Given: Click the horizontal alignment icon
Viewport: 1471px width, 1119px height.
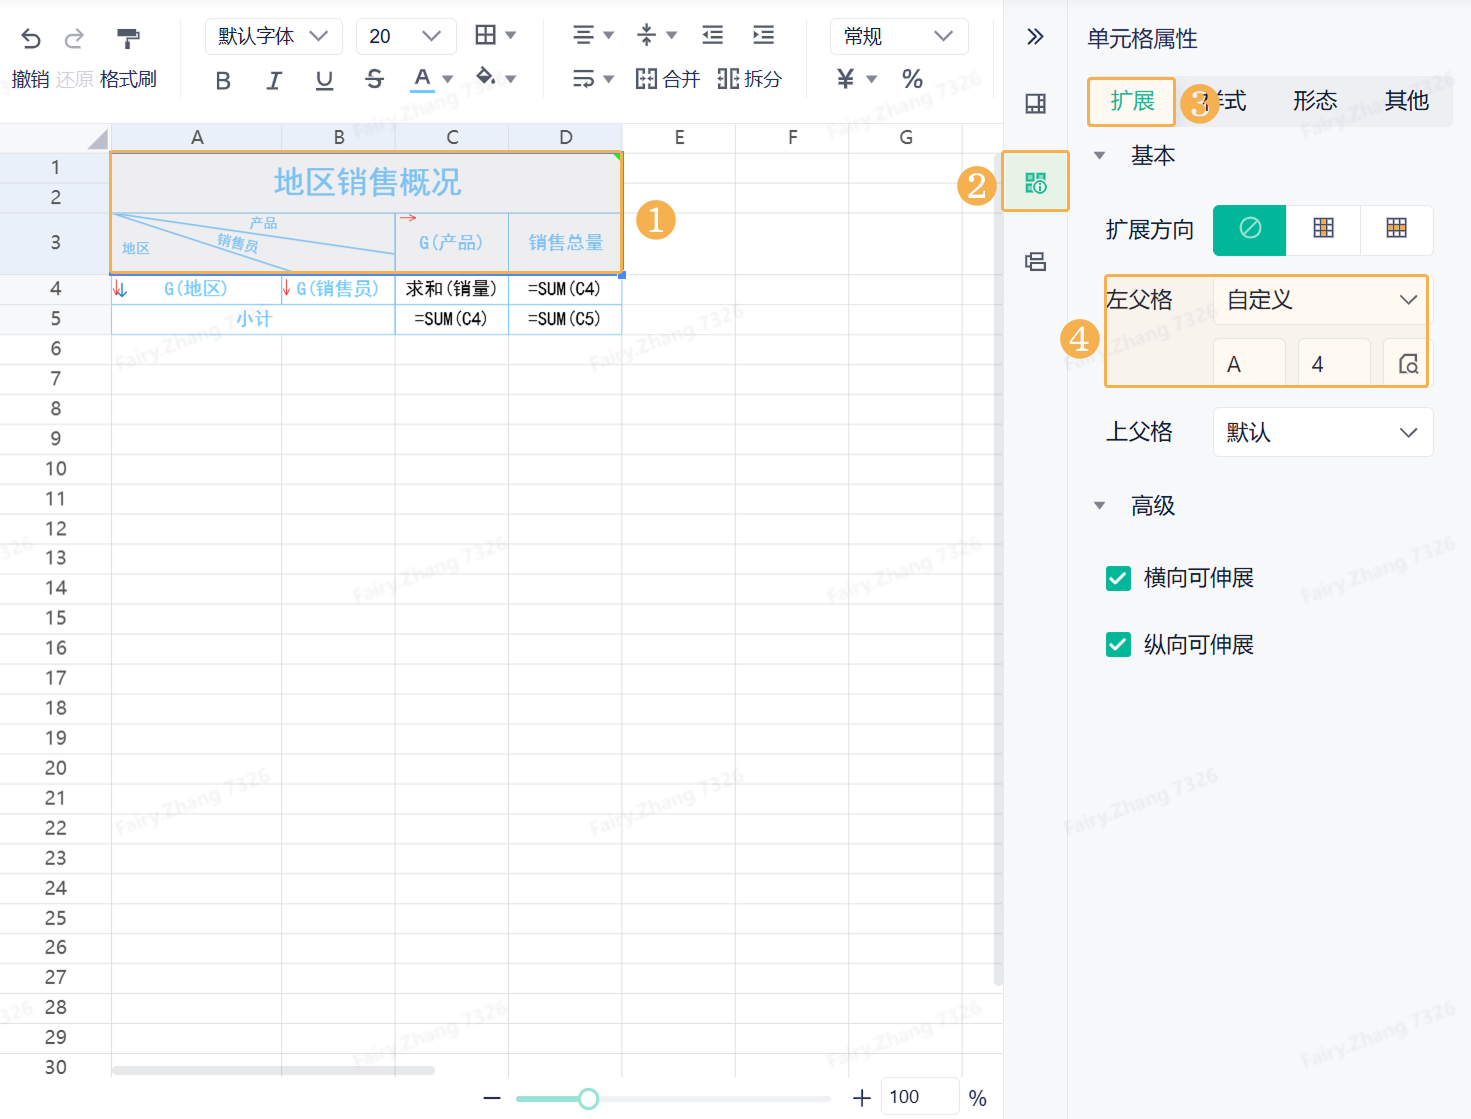Looking at the screenshot, I should click(x=584, y=35).
